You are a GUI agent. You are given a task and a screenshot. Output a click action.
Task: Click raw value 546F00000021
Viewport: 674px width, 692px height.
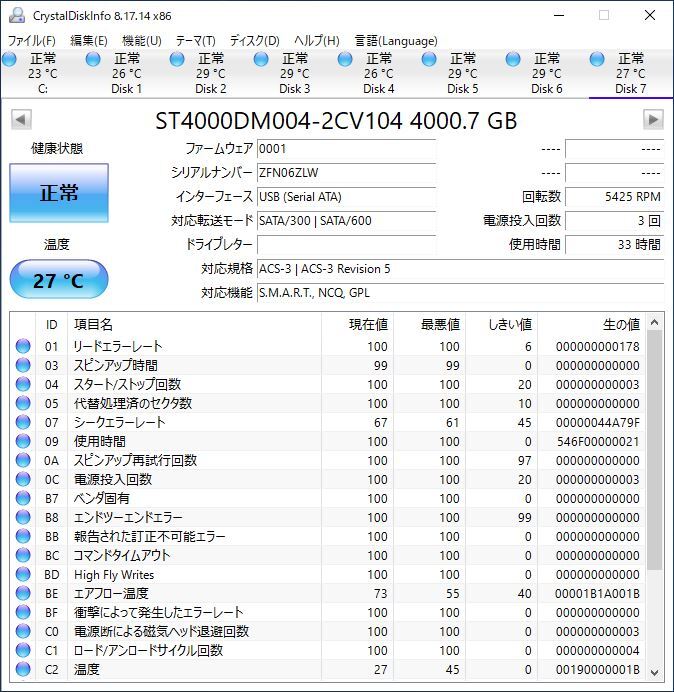598,441
